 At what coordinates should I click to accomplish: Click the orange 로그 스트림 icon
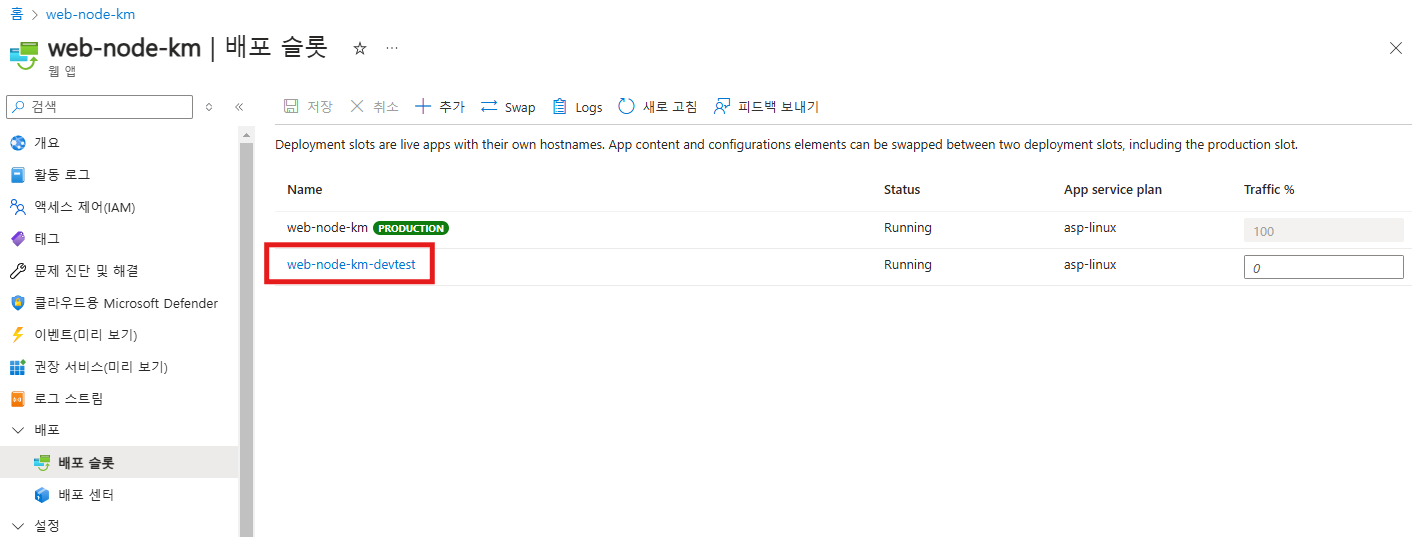click(x=17, y=399)
